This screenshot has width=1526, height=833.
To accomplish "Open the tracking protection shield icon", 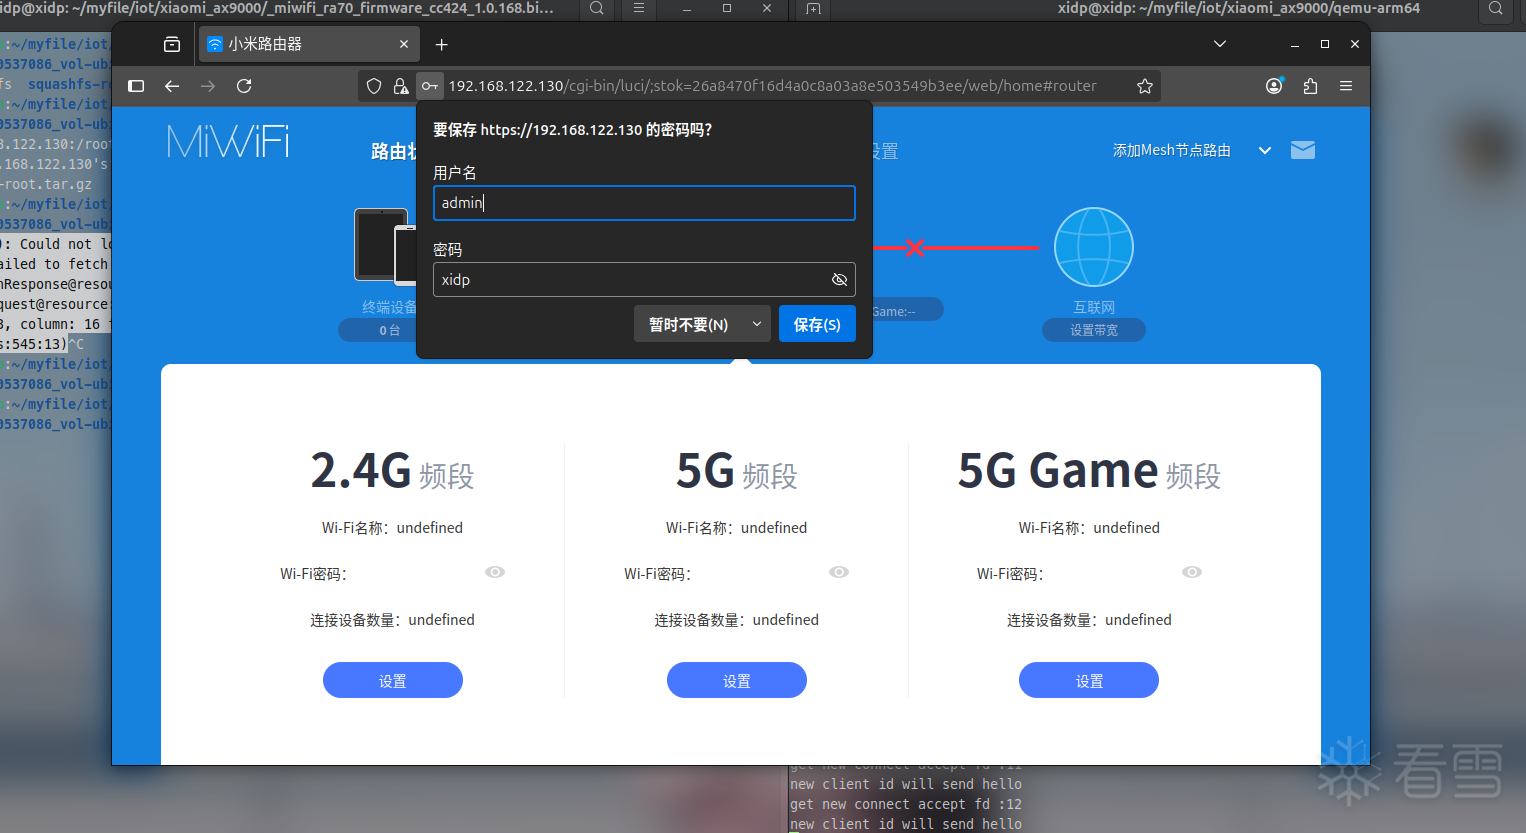I will pyautogui.click(x=374, y=86).
